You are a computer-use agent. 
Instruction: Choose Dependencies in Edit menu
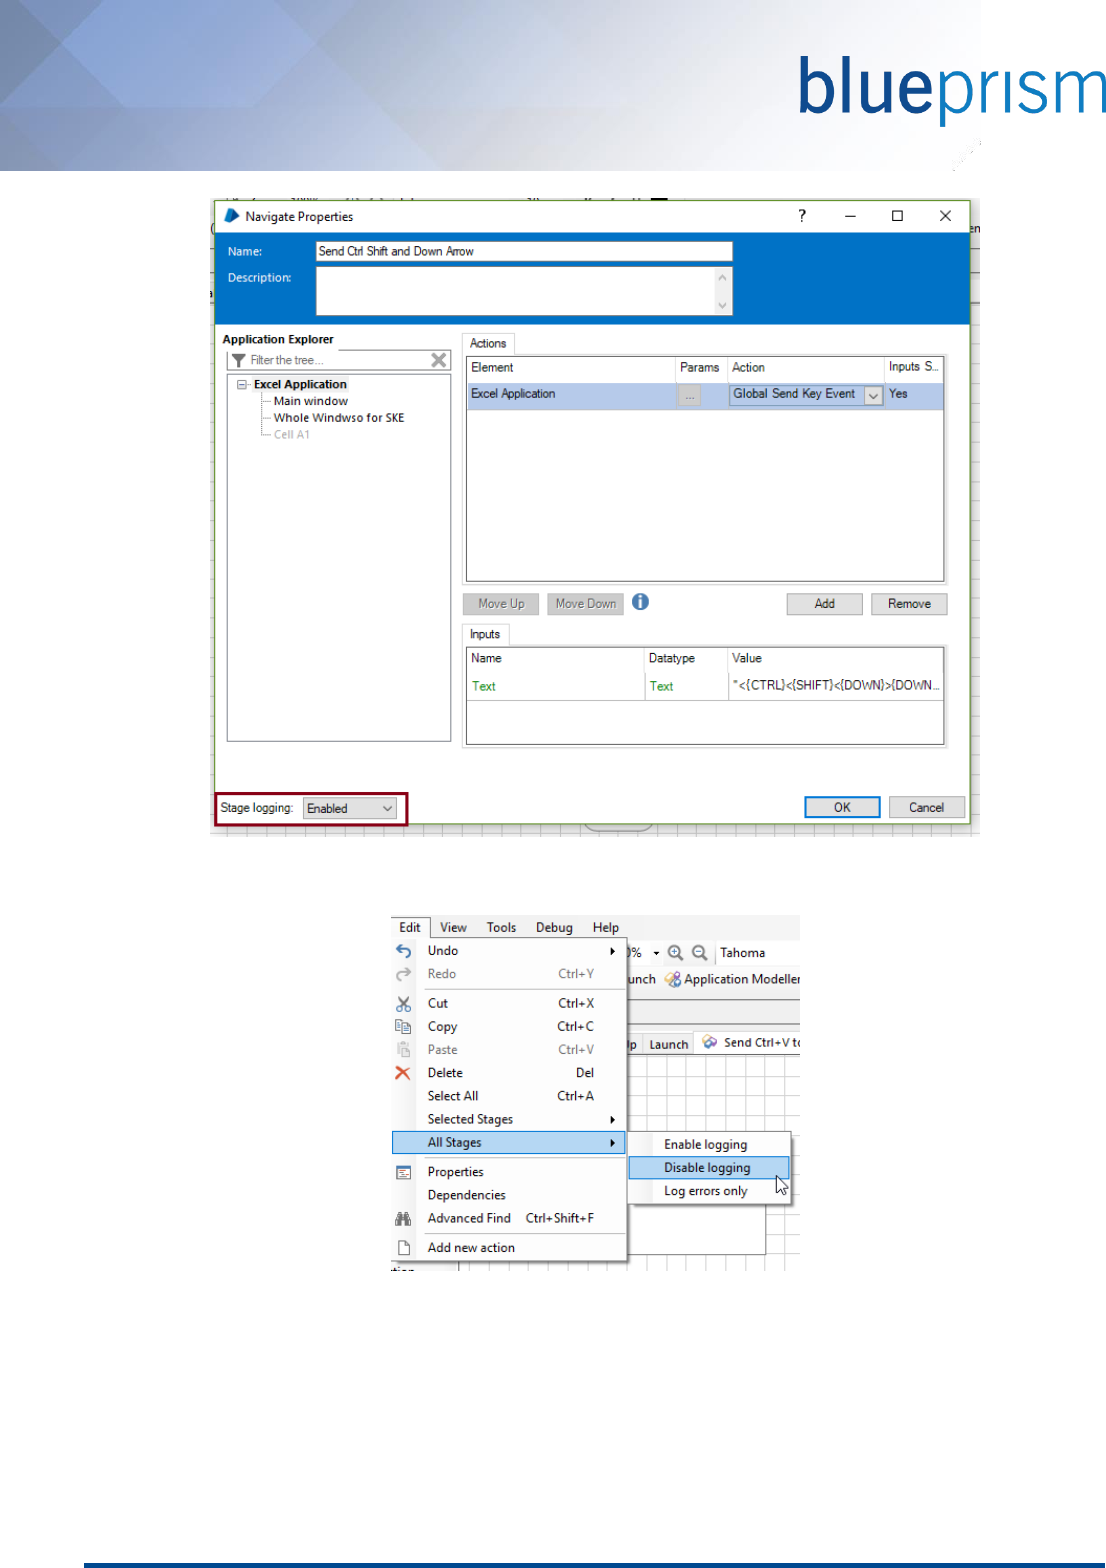(509, 1195)
